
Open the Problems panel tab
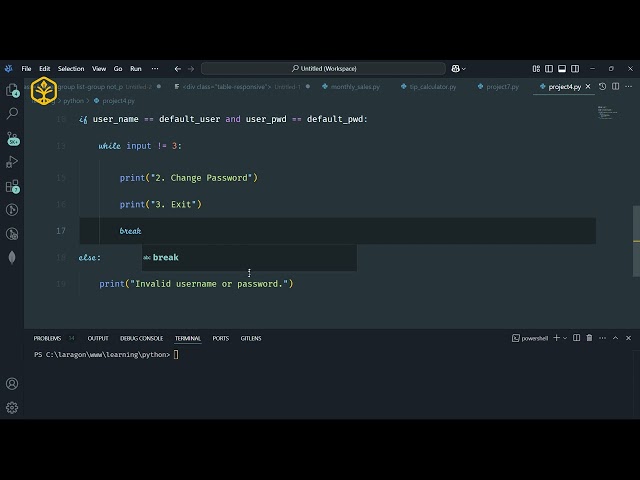[47, 338]
